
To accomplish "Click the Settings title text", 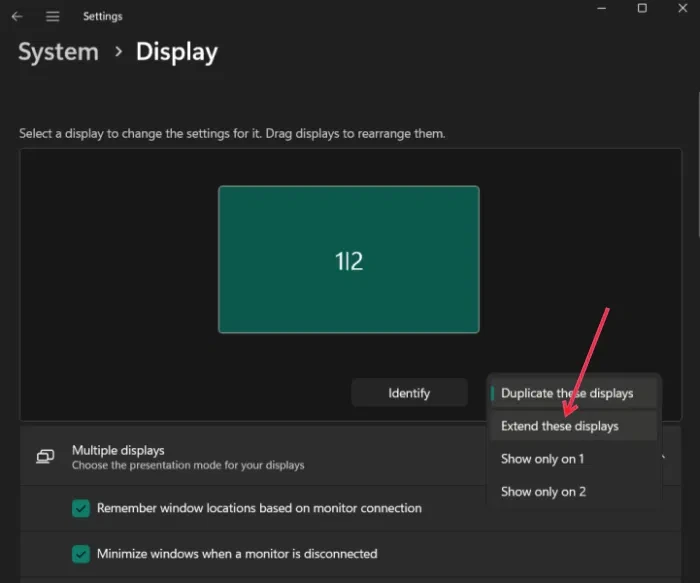I will (104, 16).
